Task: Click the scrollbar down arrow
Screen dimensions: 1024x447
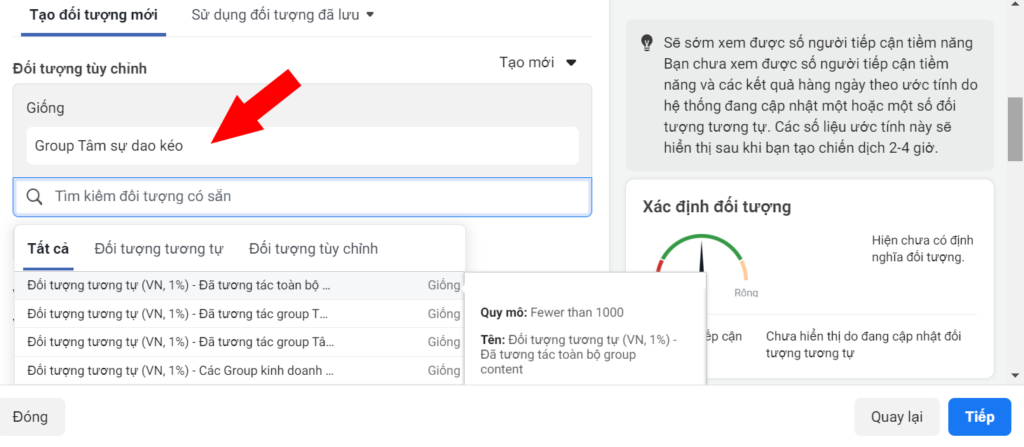Action: coord(1015,375)
